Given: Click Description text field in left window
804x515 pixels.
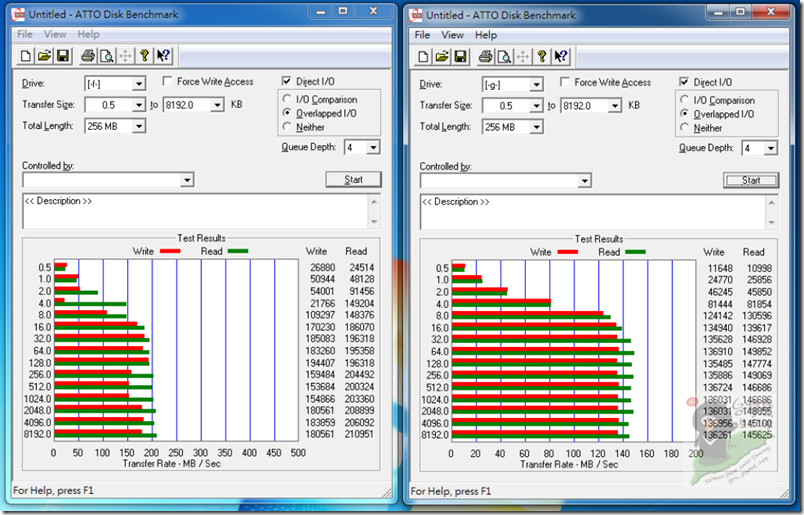Looking at the screenshot, I should click(195, 211).
